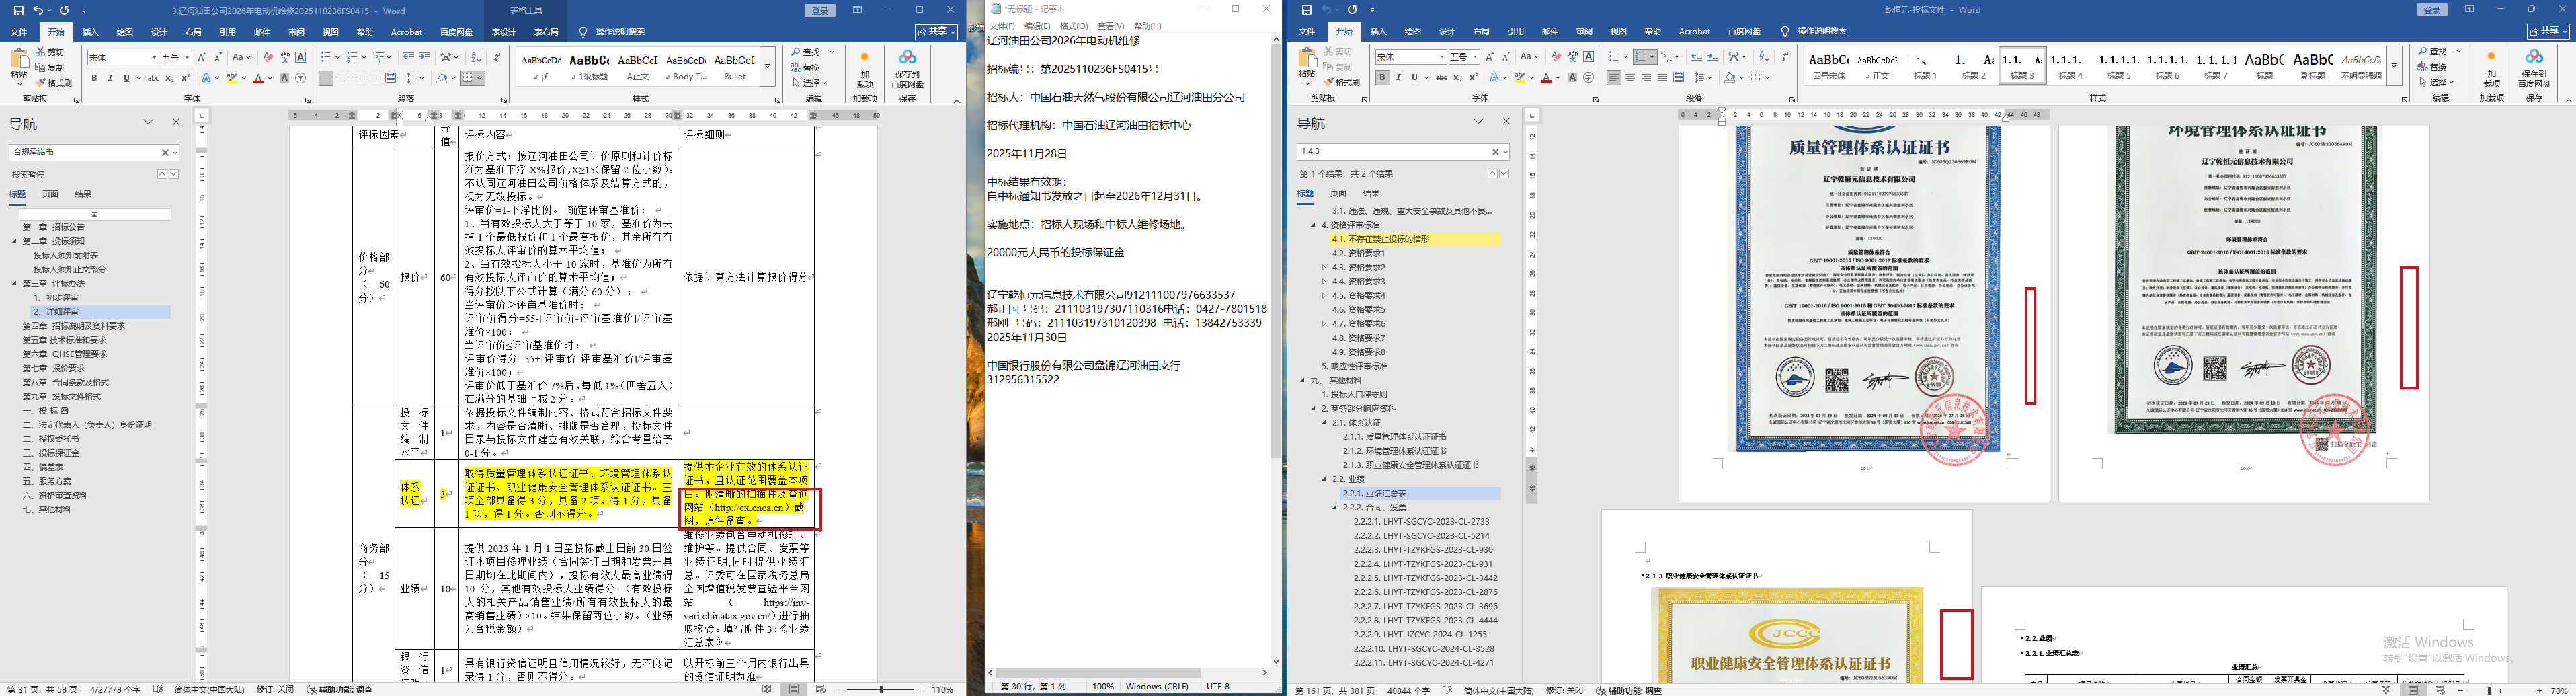Expand '4.3. 资格要求2' in right navigation tree
The width and height of the screenshot is (2576, 696).
pos(1324,267)
